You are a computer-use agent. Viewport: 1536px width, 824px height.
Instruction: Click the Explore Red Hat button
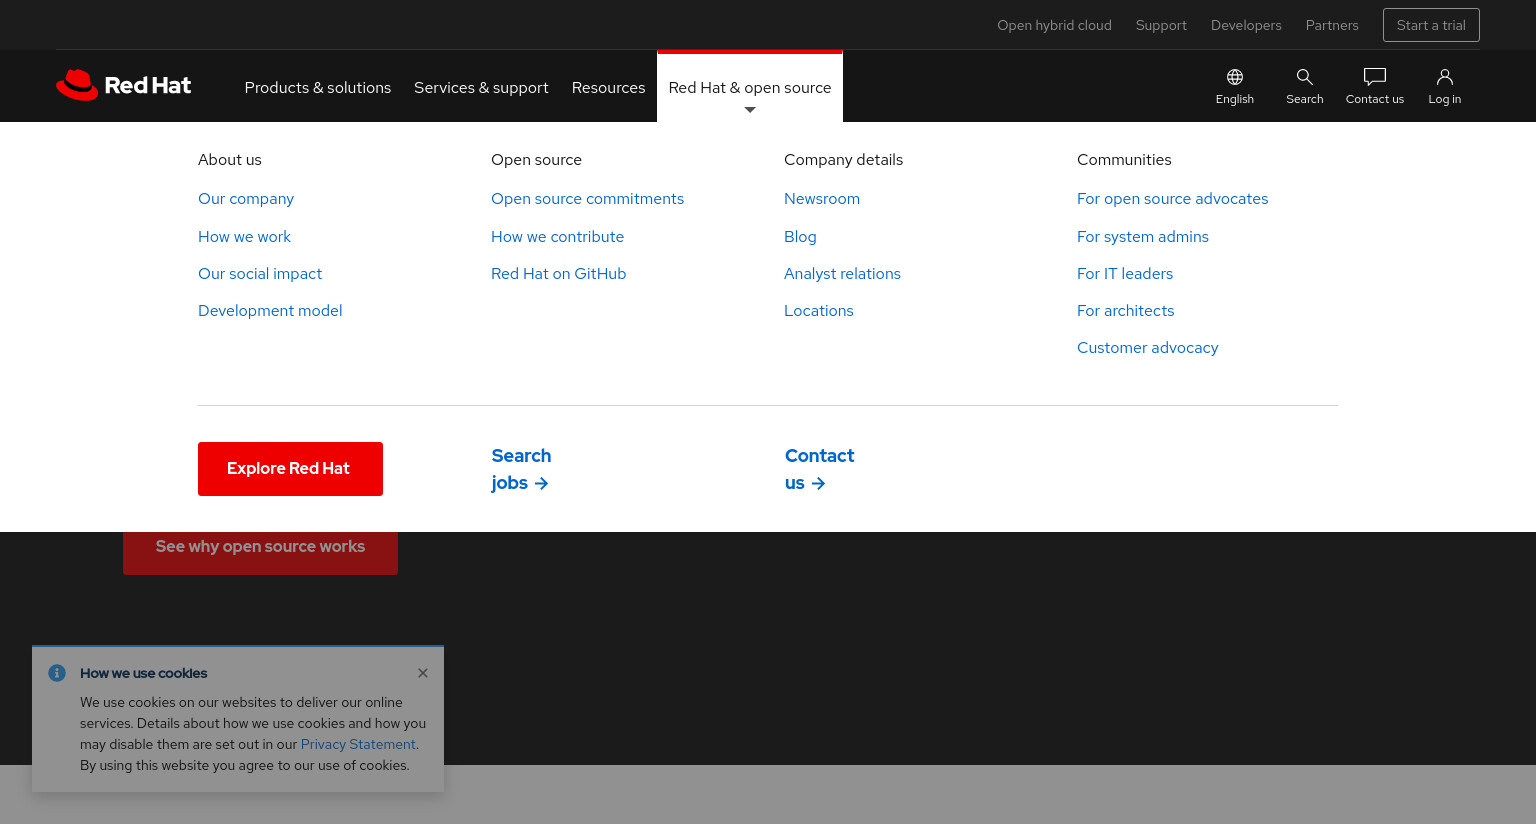290,469
